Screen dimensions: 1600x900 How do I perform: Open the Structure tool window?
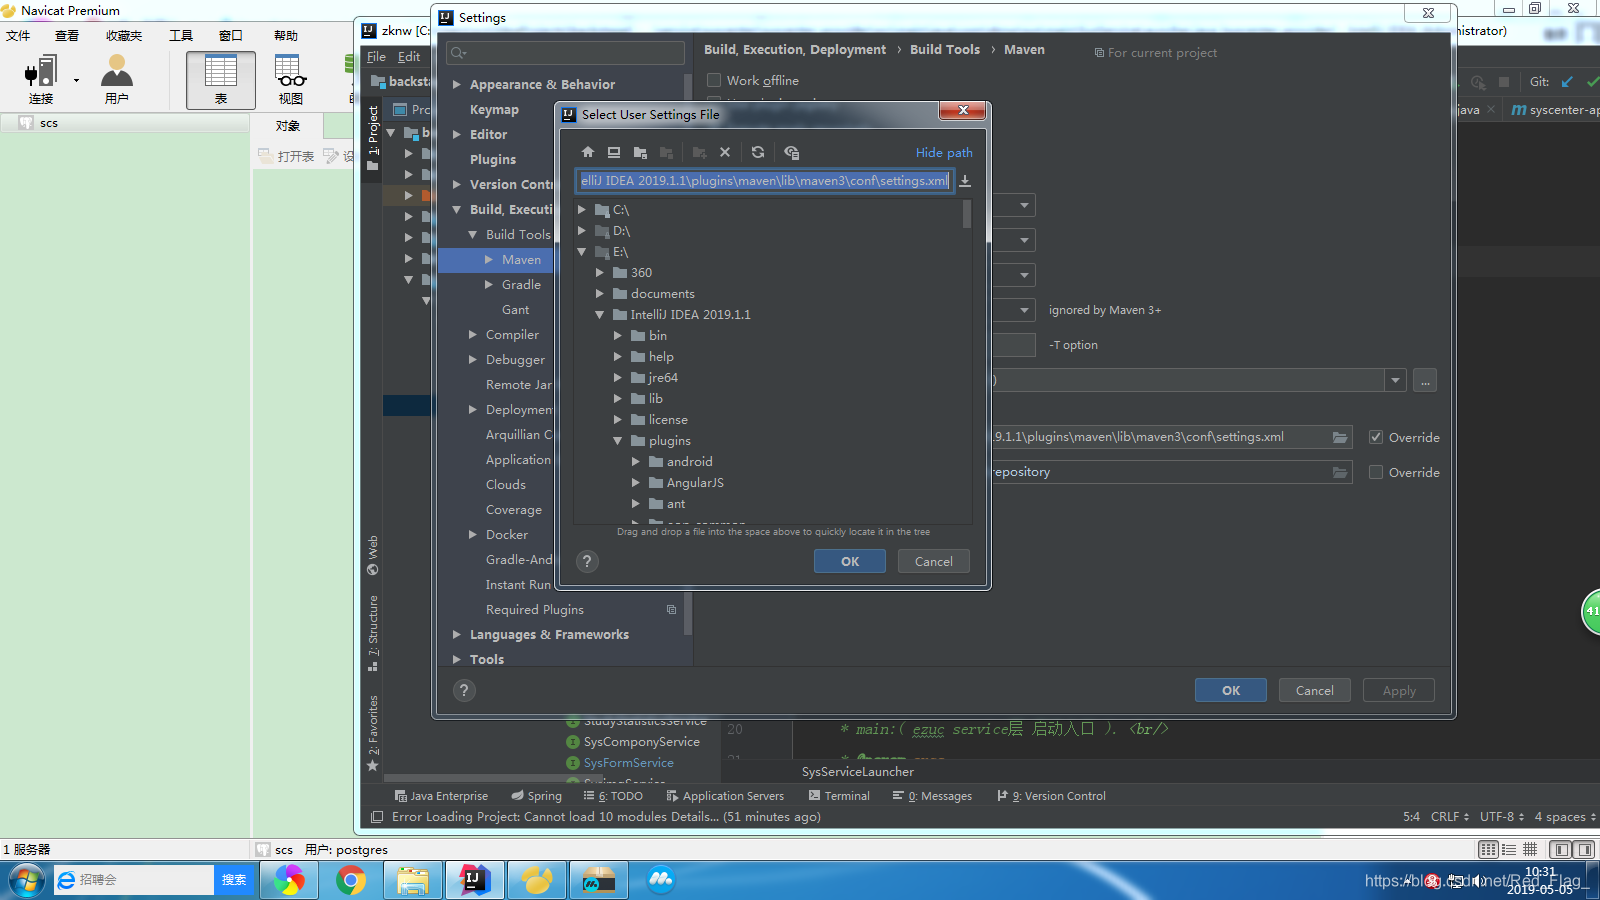(373, 633)
